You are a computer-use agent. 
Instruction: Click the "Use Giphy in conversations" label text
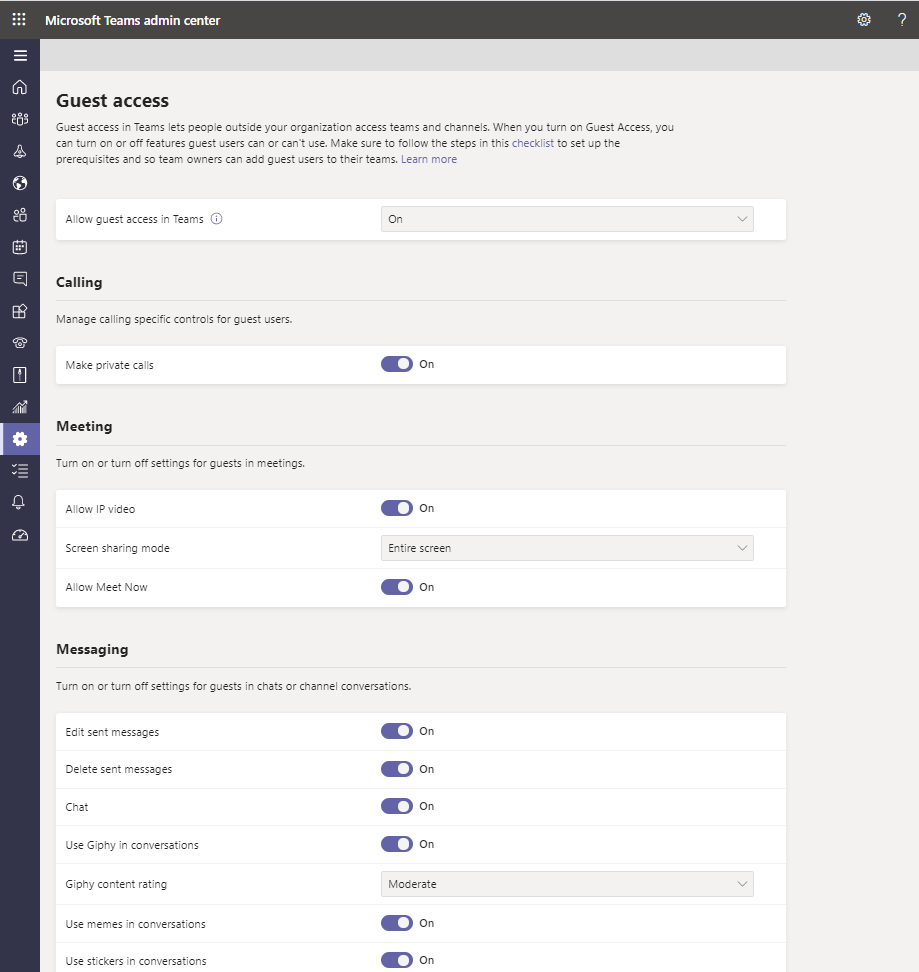pos(132,845)
